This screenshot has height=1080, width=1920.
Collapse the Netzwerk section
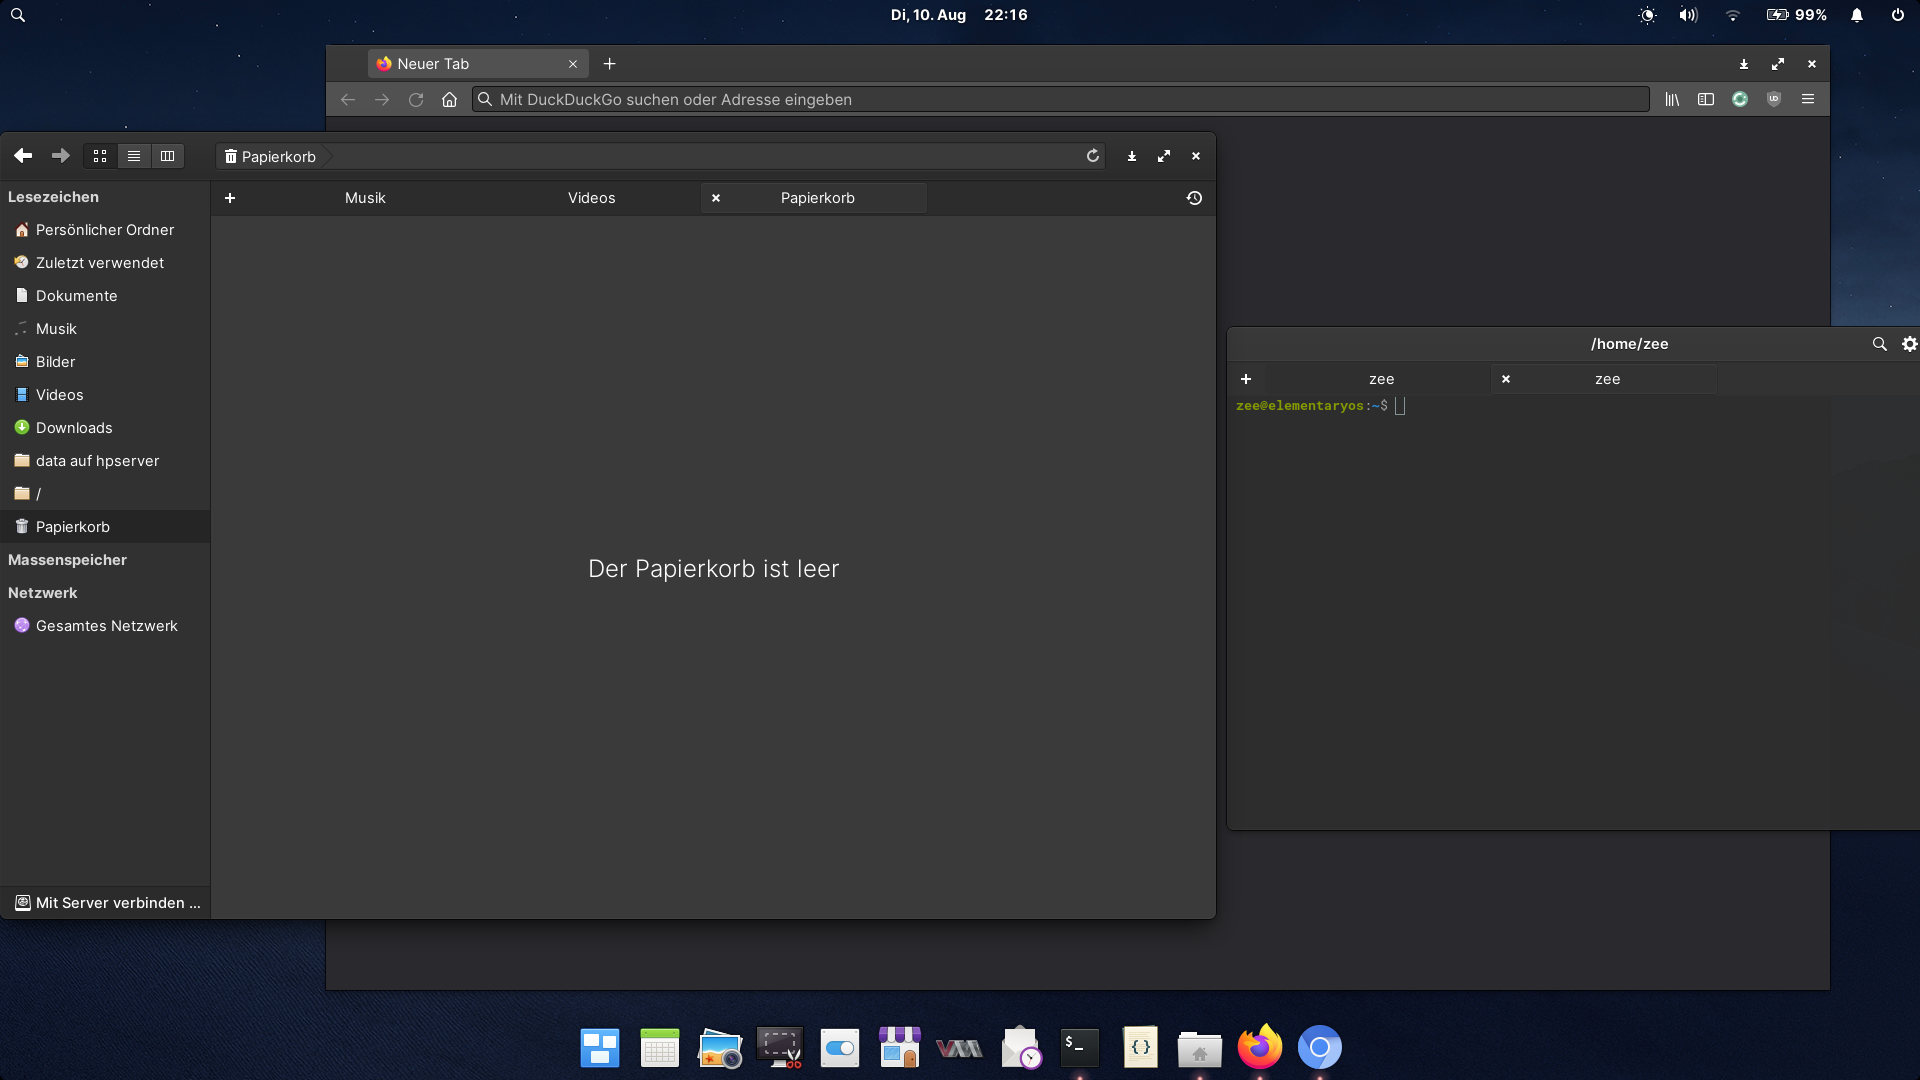[x=42, y=593]
